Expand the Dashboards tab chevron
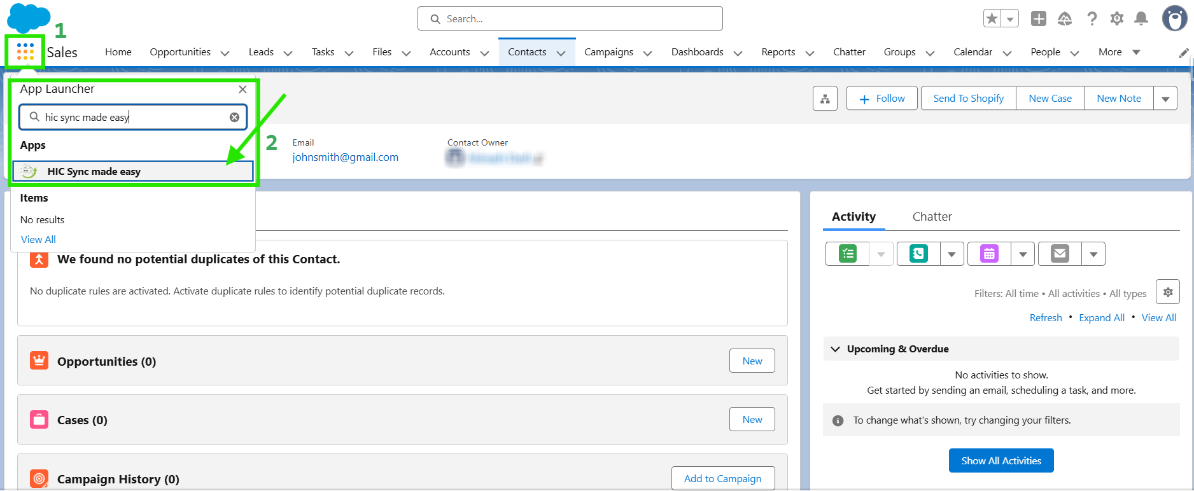The image size is (1194, 491). tap(737, 53)
